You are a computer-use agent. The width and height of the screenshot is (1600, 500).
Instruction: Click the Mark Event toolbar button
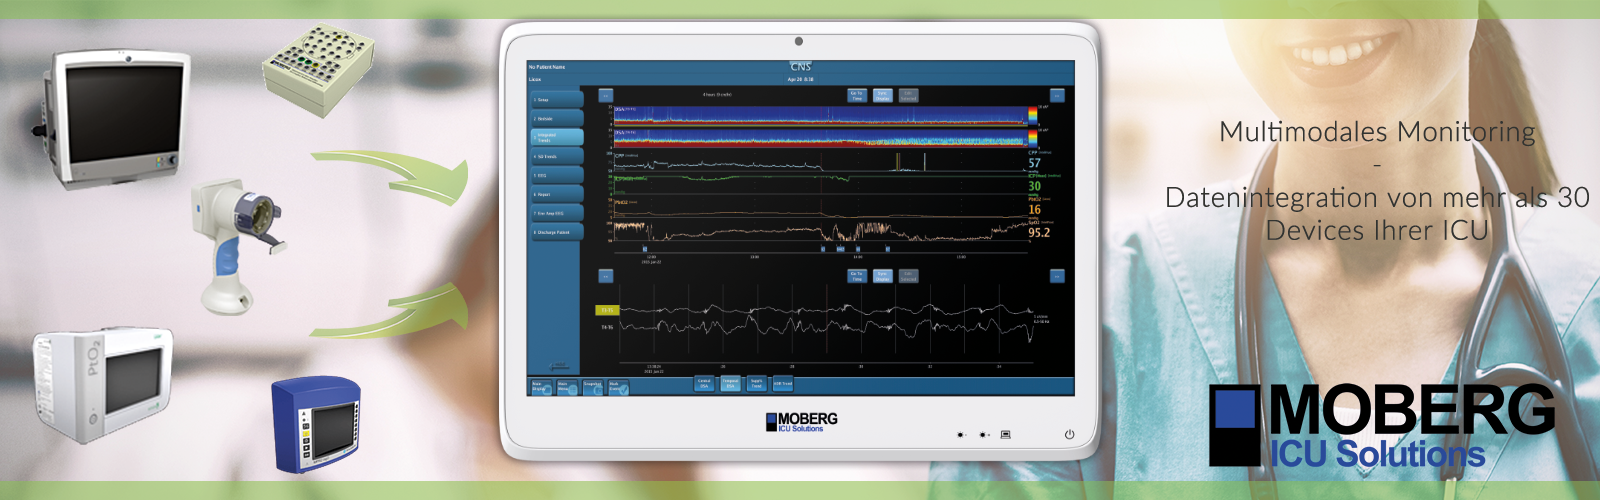619,386
